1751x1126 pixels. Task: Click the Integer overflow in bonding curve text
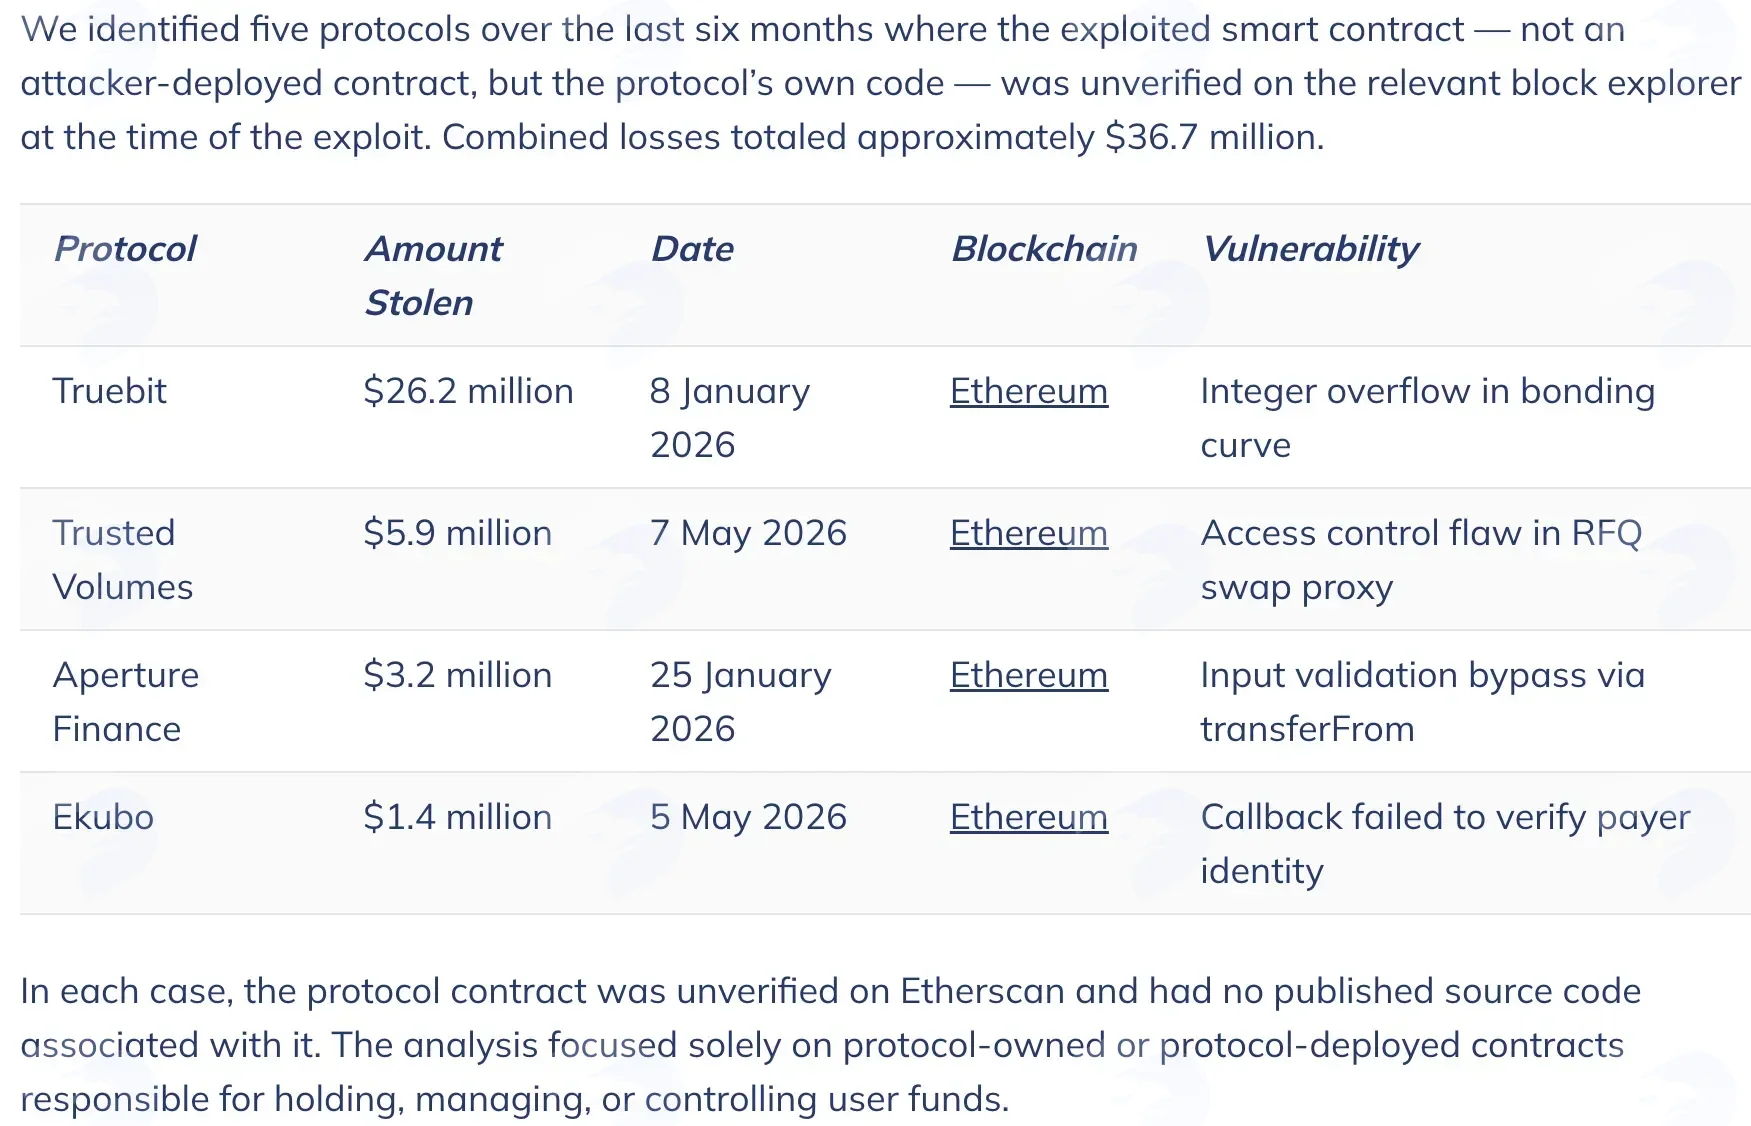[x=1428, y=418]
